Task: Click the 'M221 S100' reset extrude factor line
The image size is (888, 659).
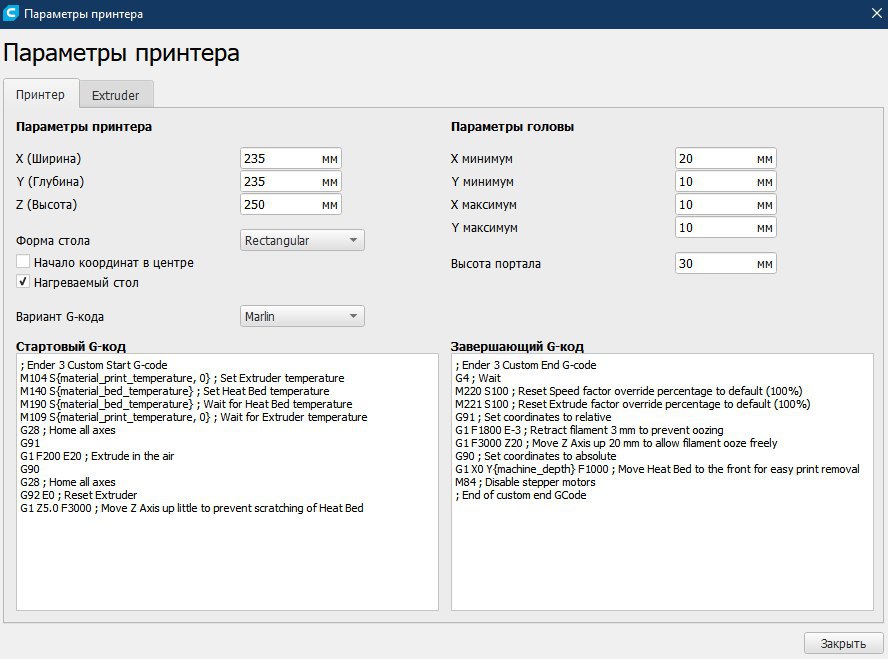Action: pyautogui.click(x=633, y=404)
